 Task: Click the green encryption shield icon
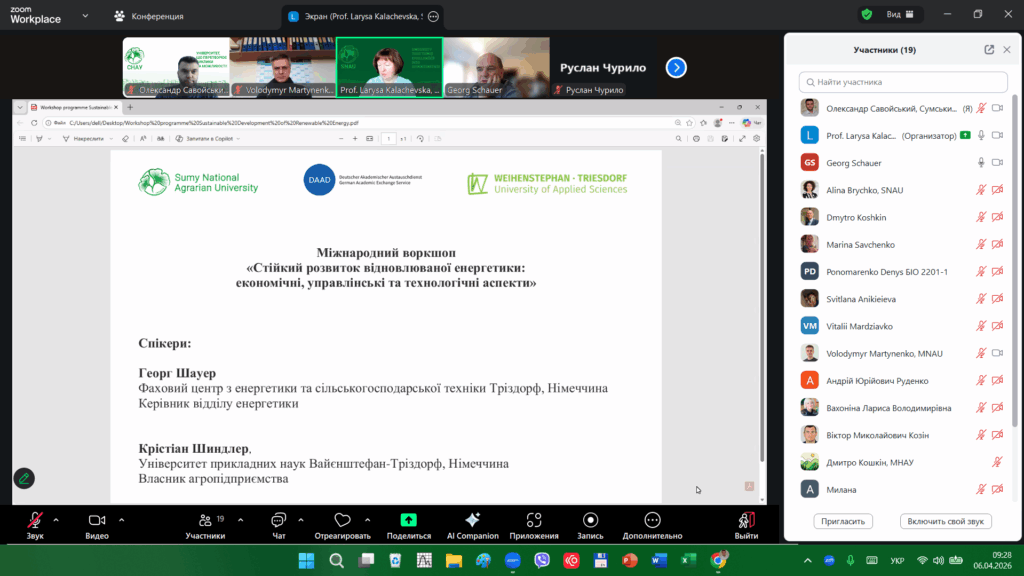(866, 14)
